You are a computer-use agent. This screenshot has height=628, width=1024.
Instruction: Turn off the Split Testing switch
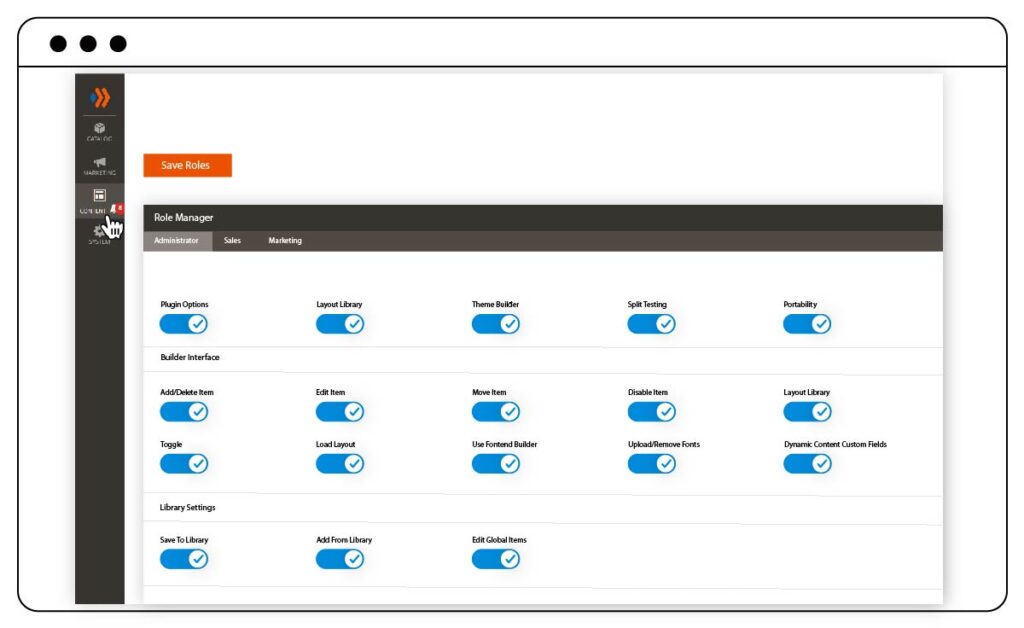click(x=651, y=324)
